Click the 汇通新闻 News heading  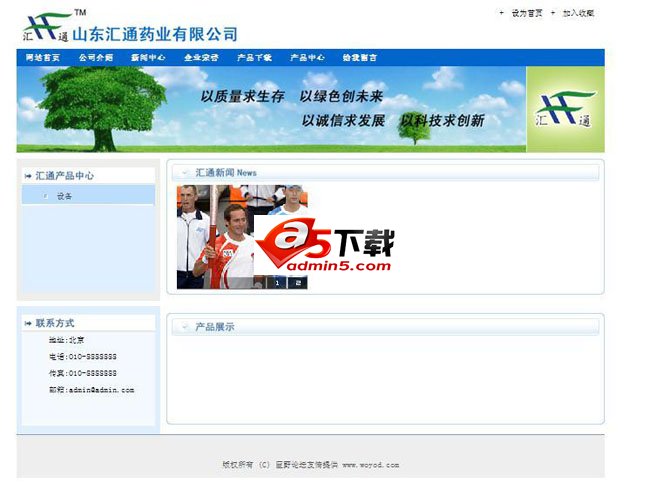[x=226, y=172]
